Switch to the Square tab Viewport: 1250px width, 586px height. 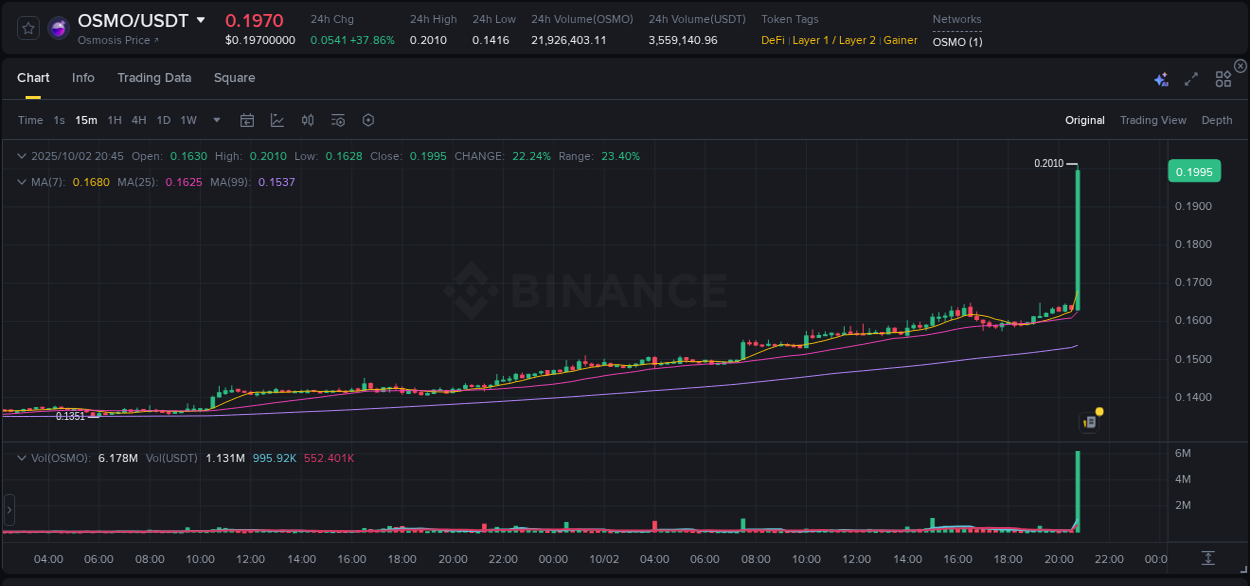click(x=234, y=77)
